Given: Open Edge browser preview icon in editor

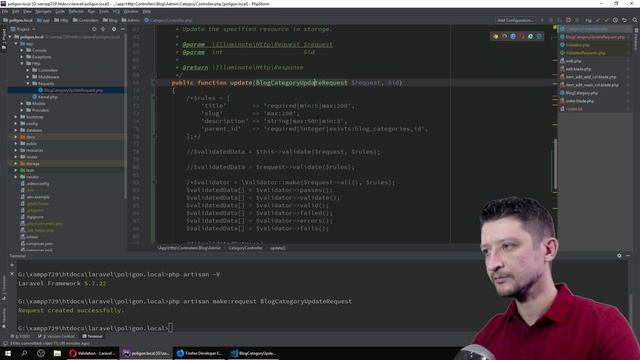Looking at the screenshot, I should pyautogui.click(x=539, y=36).
